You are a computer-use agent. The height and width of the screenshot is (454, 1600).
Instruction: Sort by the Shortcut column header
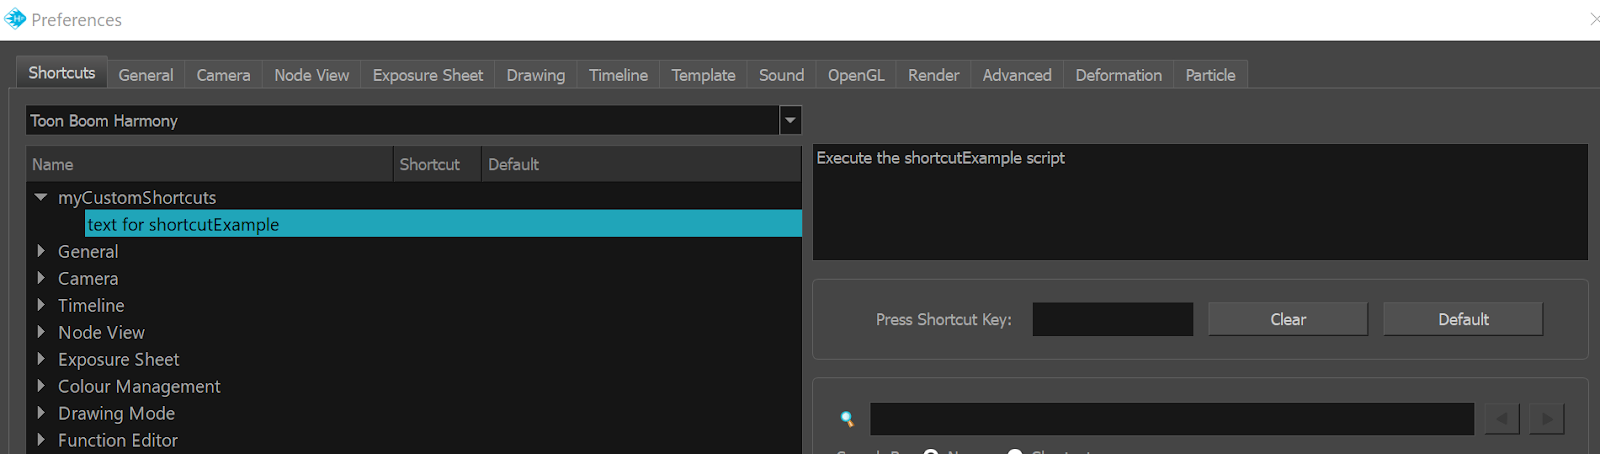[437, 164]
